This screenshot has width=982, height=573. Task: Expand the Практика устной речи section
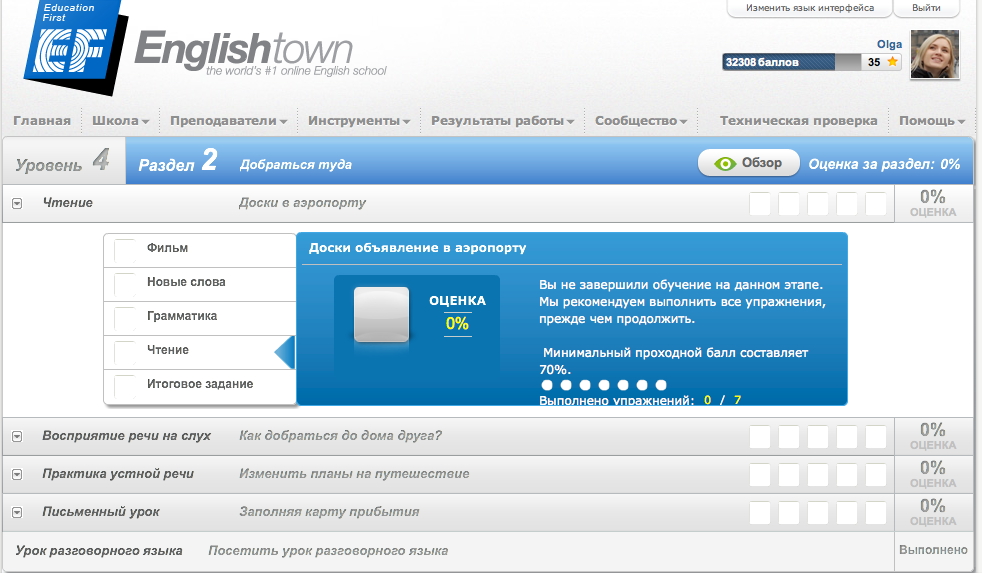point(18,475)
